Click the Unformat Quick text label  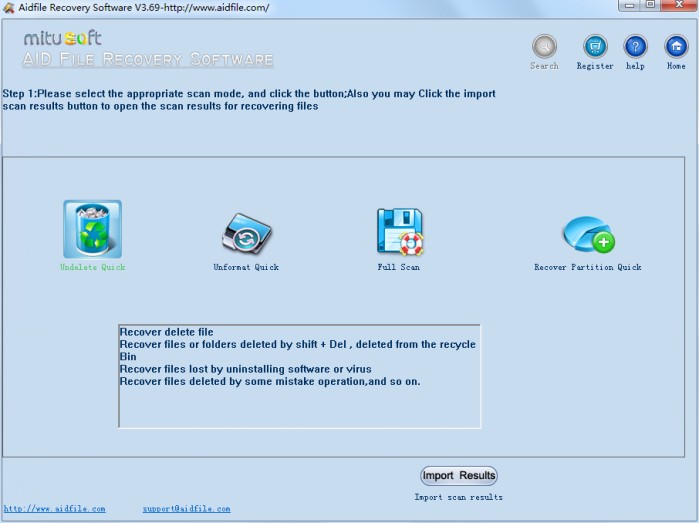pos(246,268)
